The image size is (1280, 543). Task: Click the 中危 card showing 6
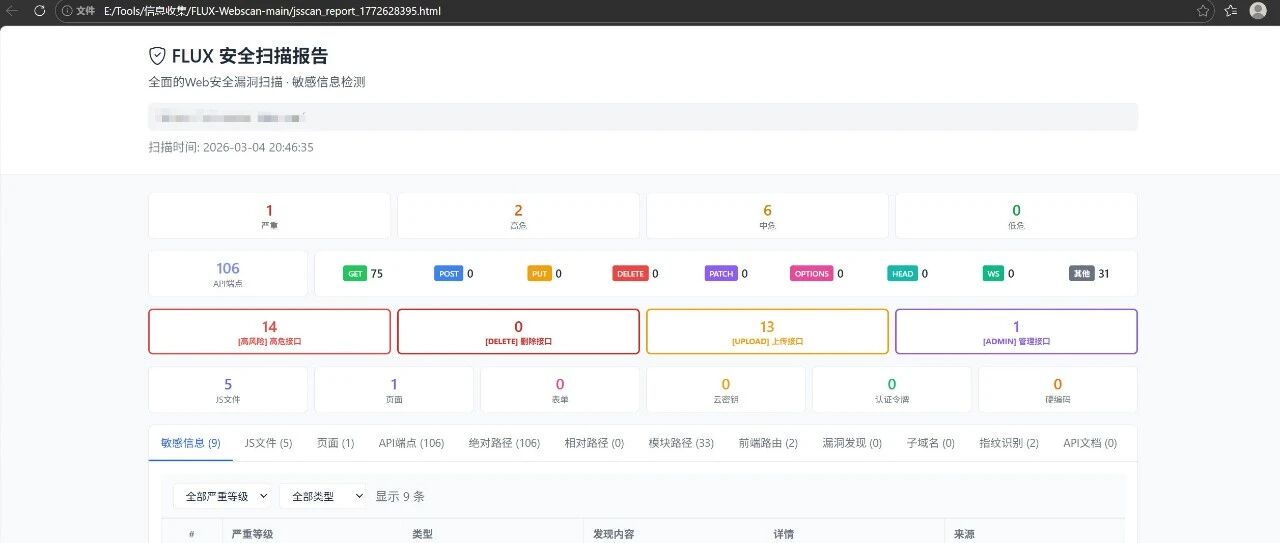(767, 216)
